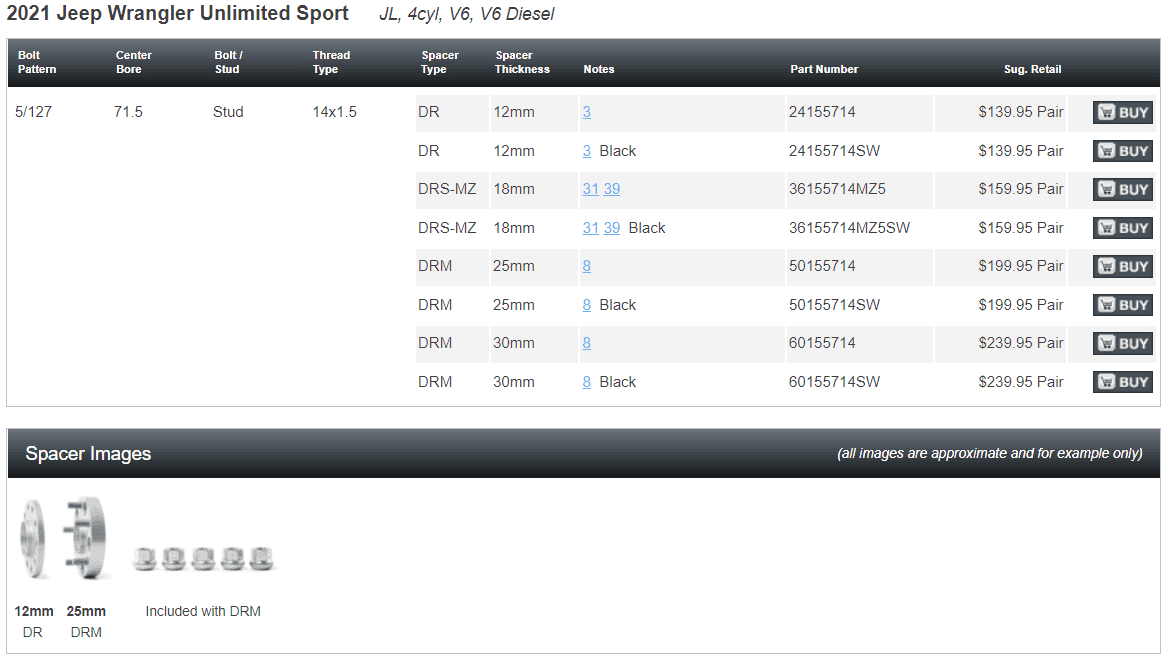Screen dimensions: 1165x660
Task: Click the $139.95 Pair price for 24155714
Action: click(x=1020, y=112)
